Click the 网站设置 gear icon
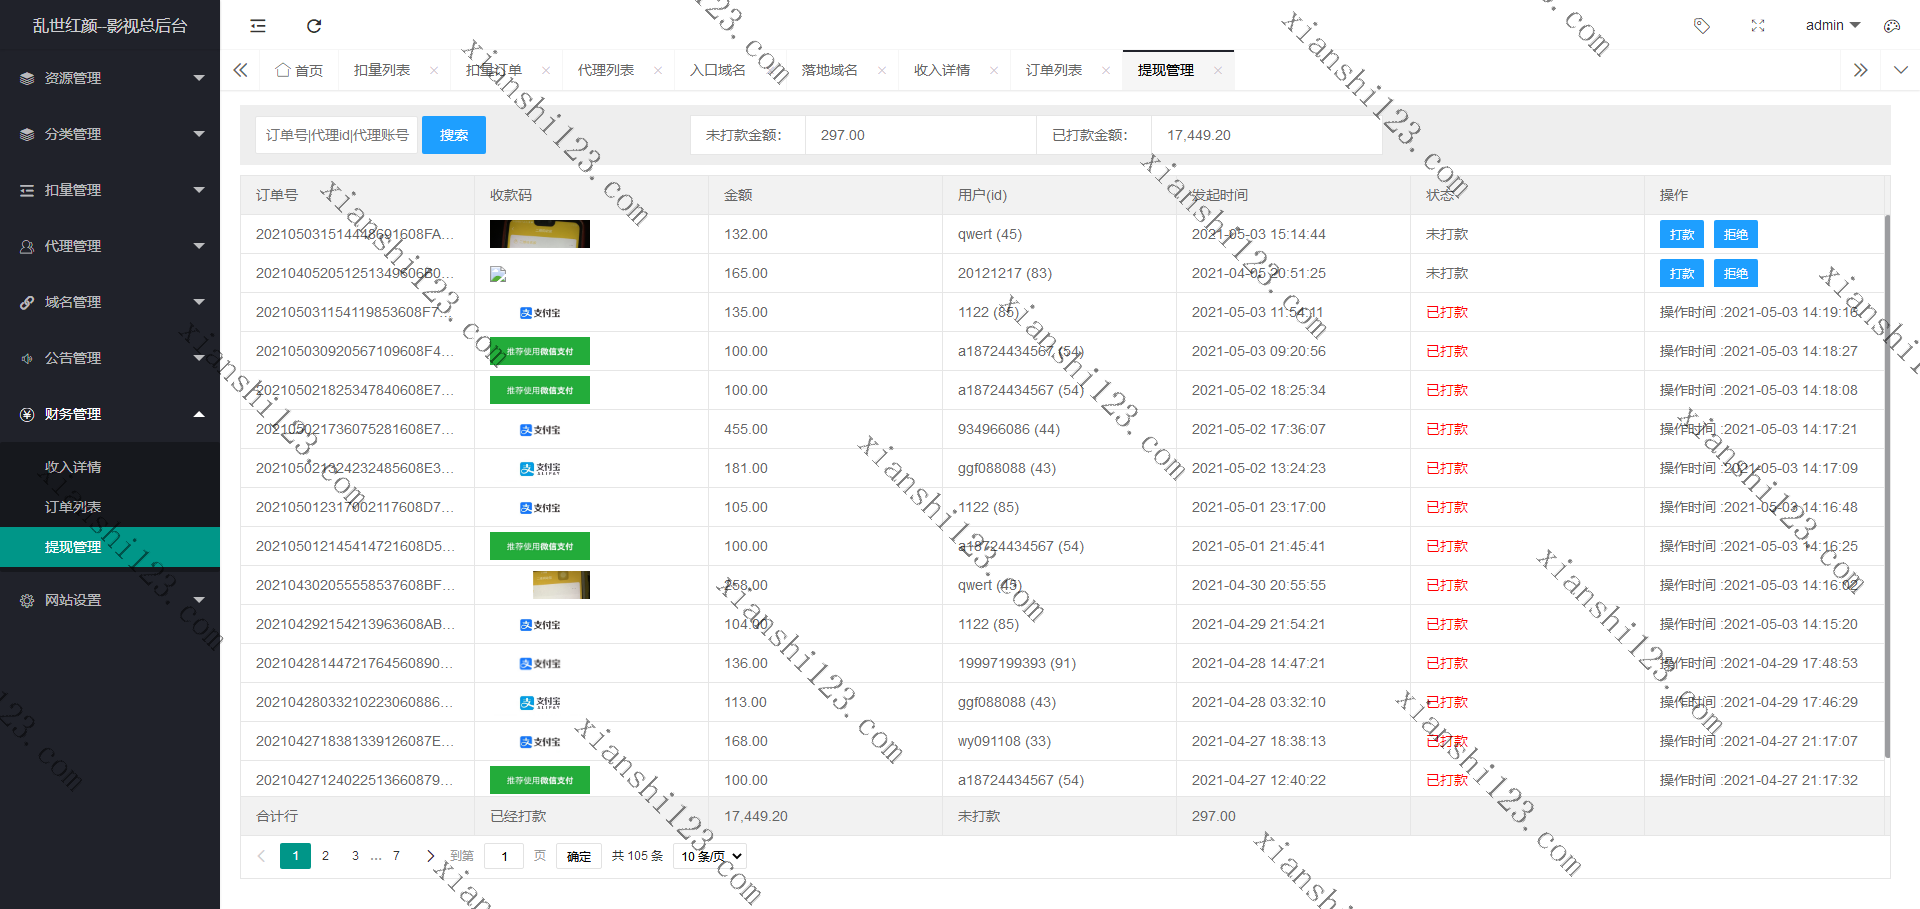The width and height of the screenshot is (1920, 909). [x=27, y=600]
